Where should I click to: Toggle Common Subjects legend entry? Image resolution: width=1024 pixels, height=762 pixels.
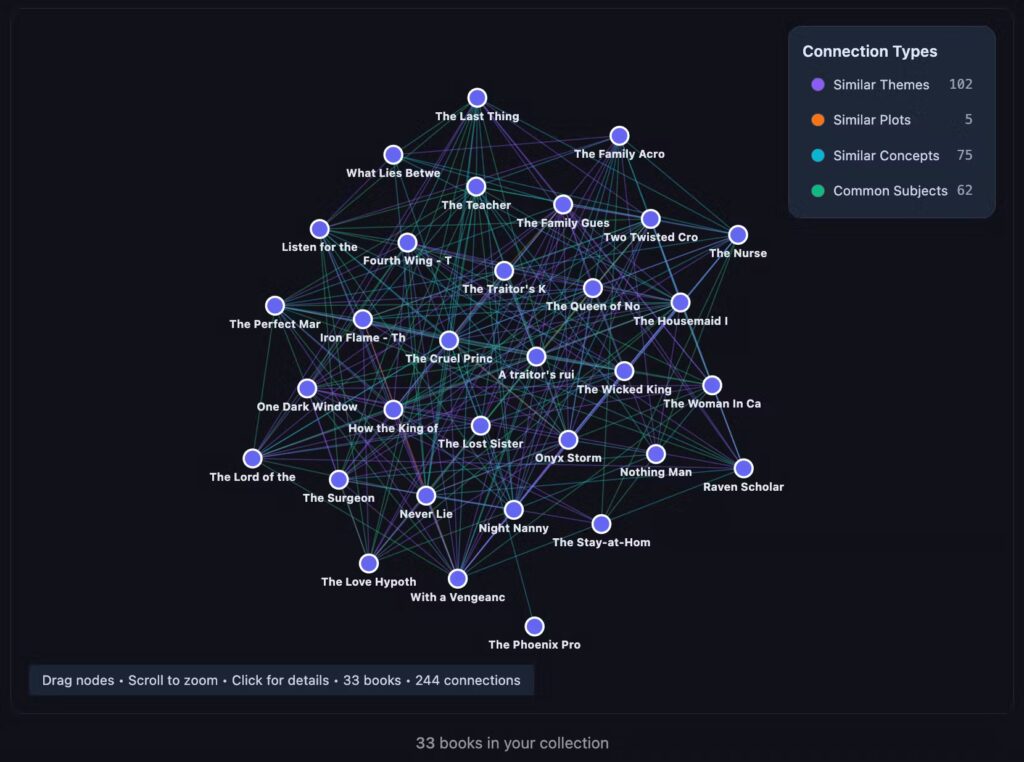[x=889, y=190]
